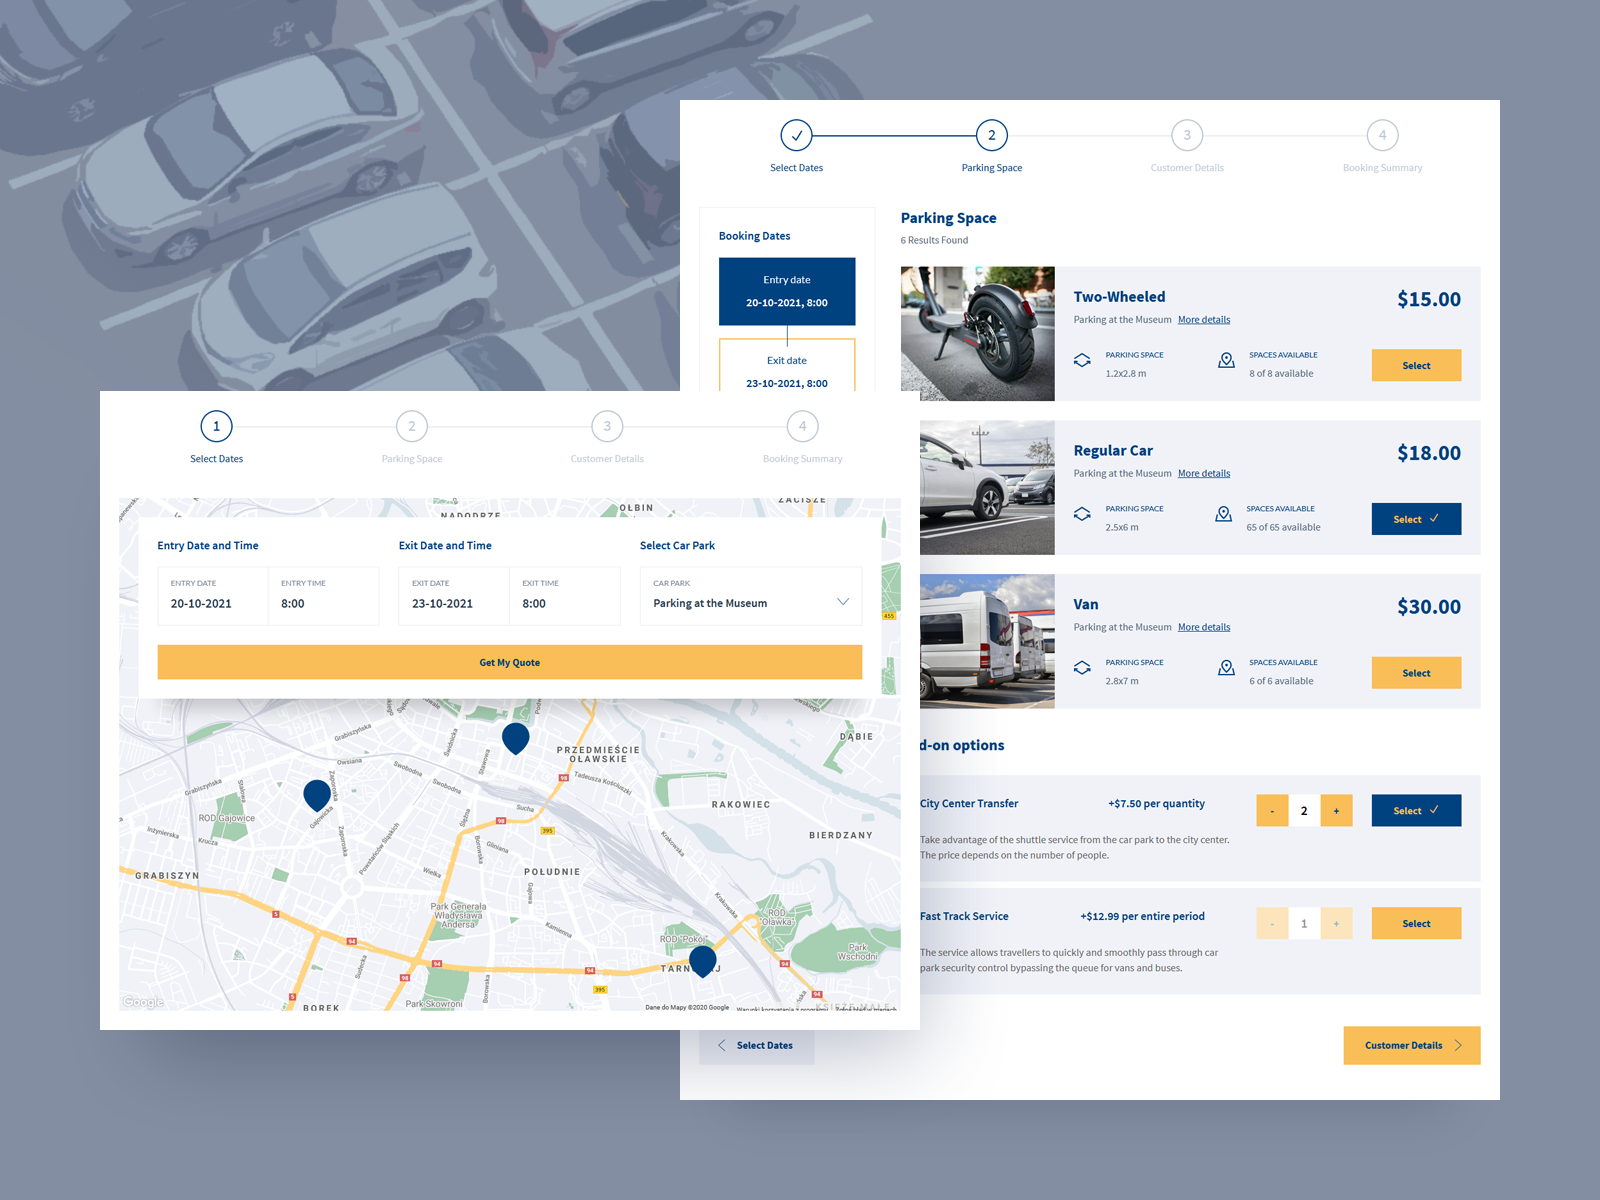
Task: Click the Google logo on the map
Action: tap(142, 1001)
